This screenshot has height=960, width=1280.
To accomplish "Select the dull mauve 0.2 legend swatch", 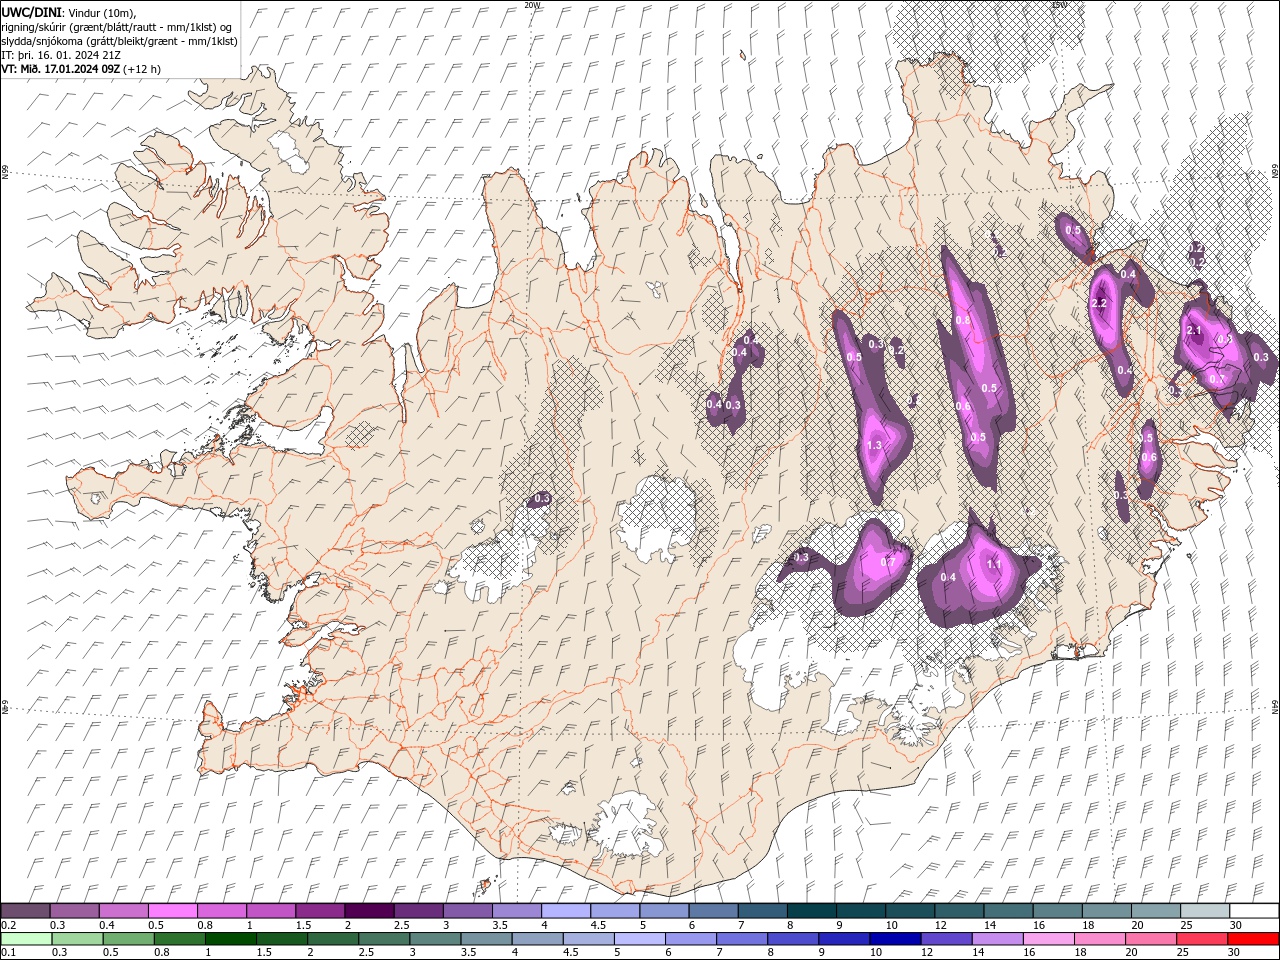I will (x=25, y=911).
